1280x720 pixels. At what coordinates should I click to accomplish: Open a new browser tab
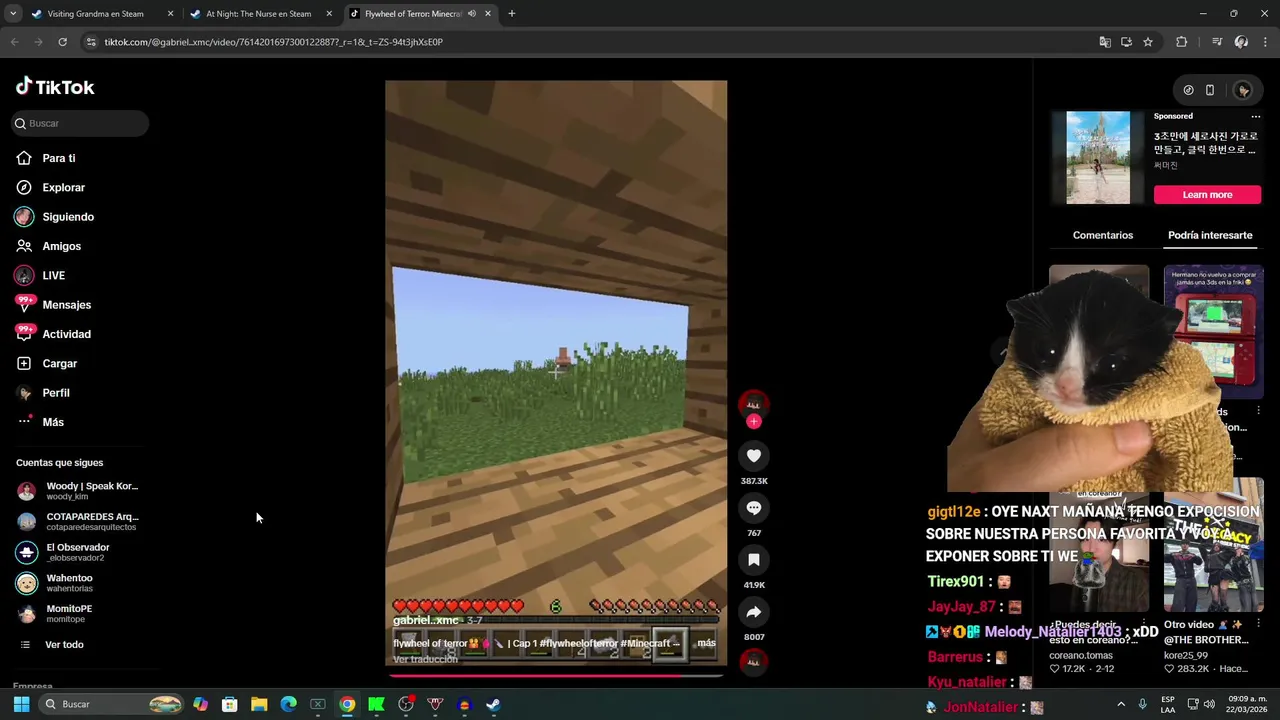coord(512,14)
